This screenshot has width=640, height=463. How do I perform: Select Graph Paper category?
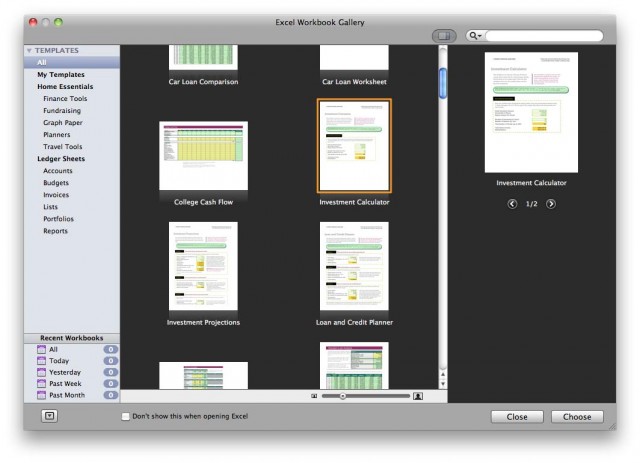62,122
